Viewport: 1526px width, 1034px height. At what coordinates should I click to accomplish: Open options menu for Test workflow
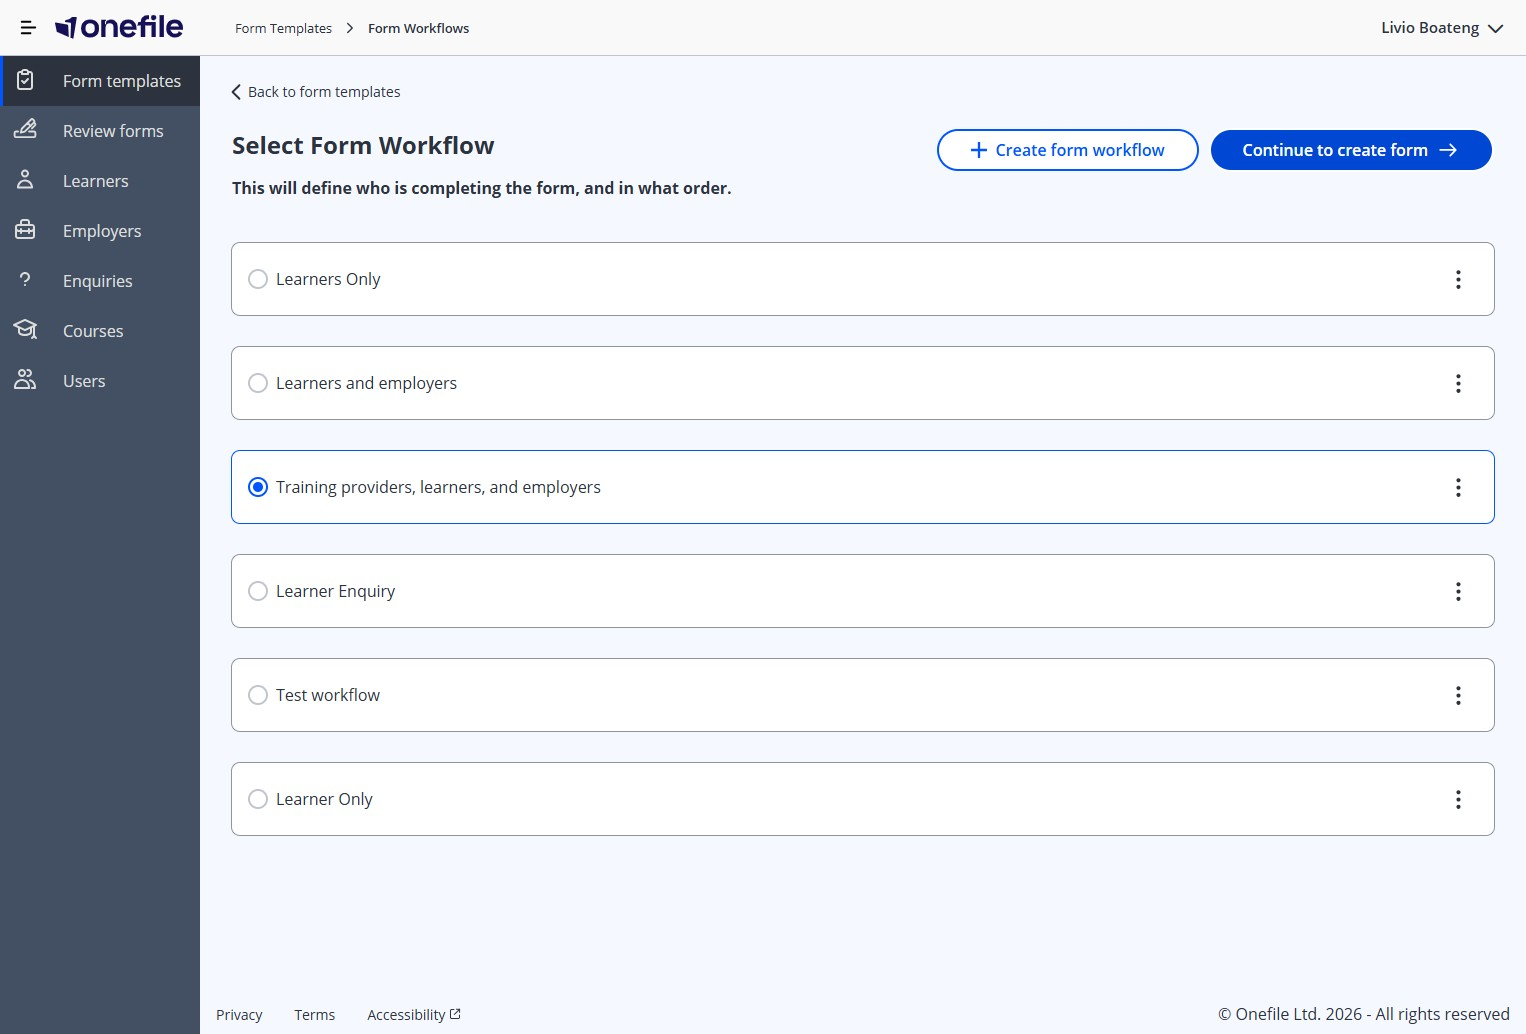point(1458,695)
